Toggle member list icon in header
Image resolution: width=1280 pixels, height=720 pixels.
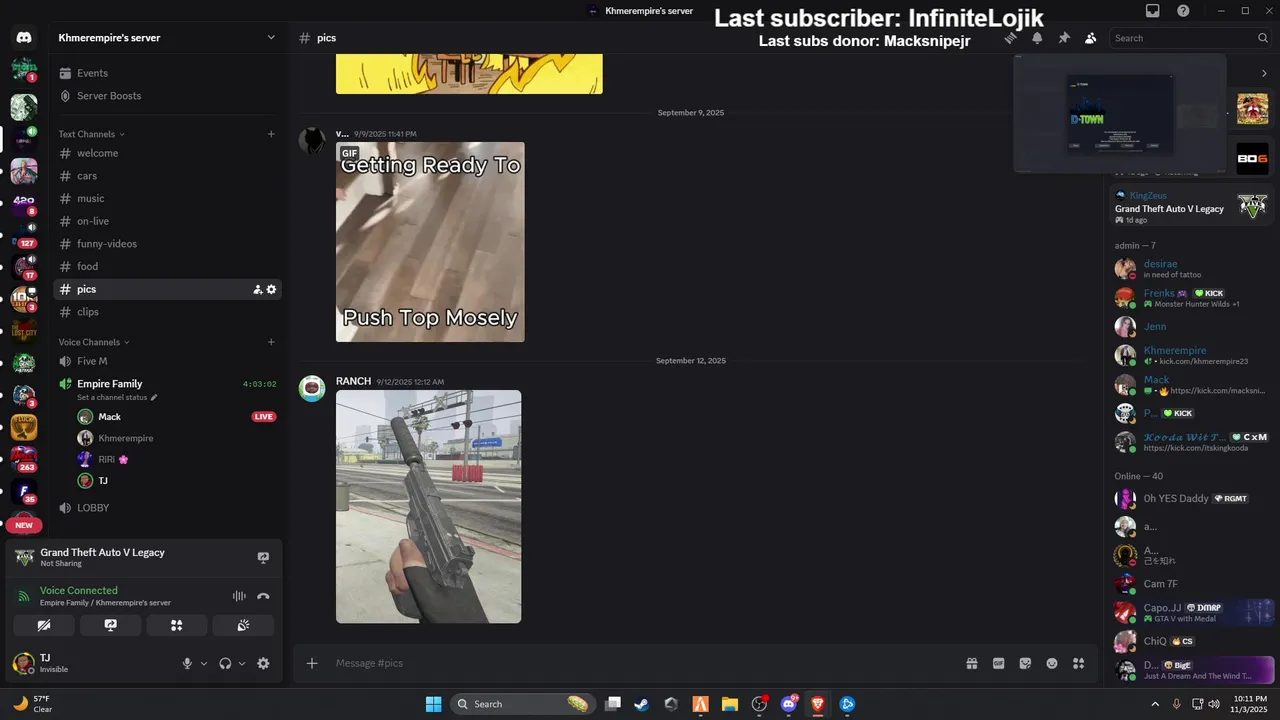click(x=1091, y=38)
